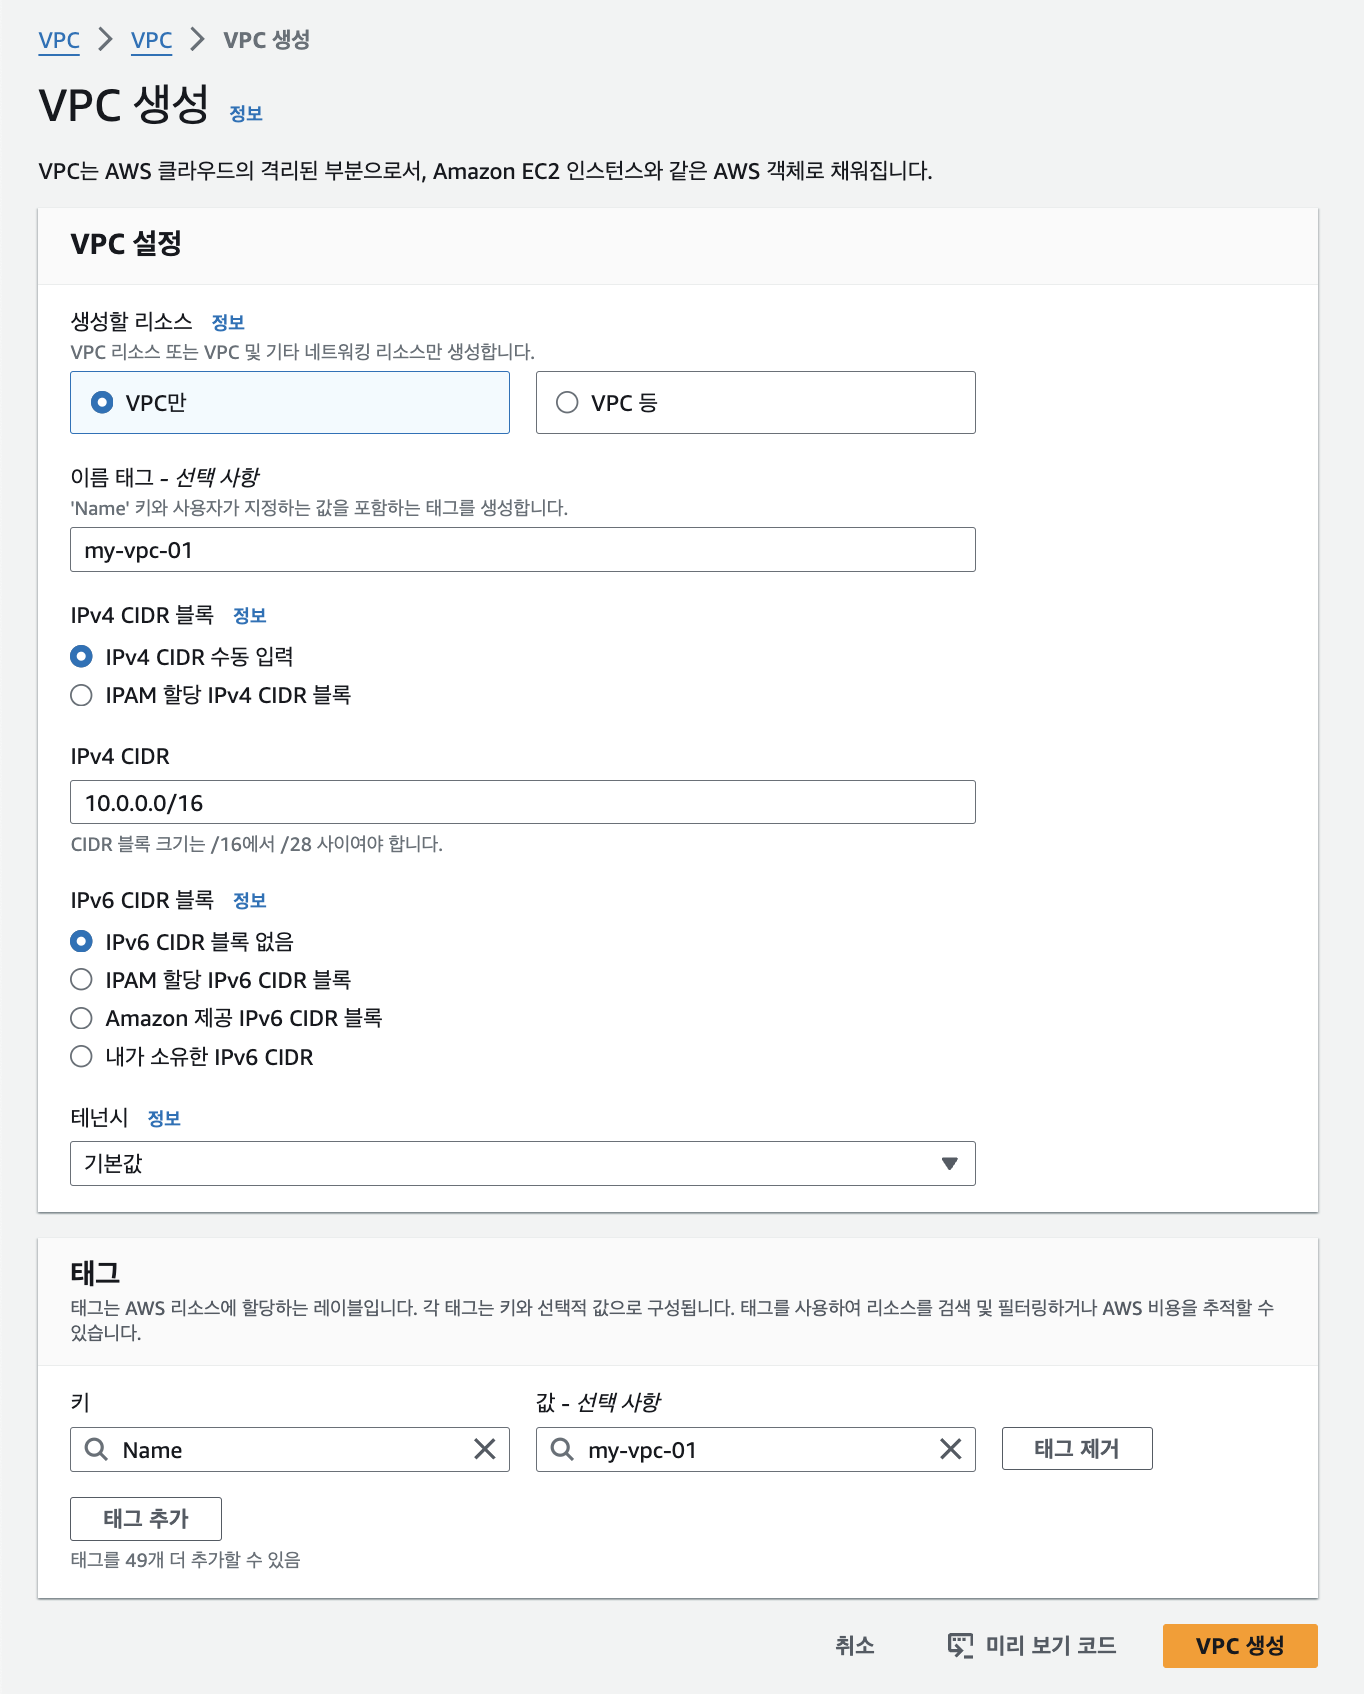
Task: Click the '태그 제거' button
Action: (x=1076, y=1448)
